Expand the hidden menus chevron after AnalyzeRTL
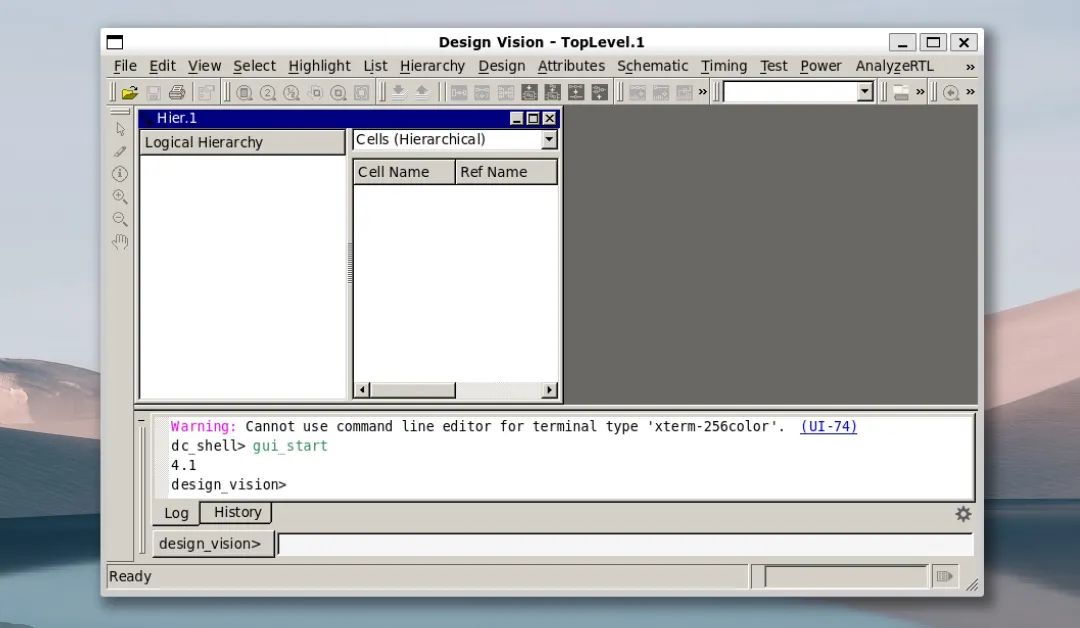Viewport: 1080px width, 628px height. [970, 67]
